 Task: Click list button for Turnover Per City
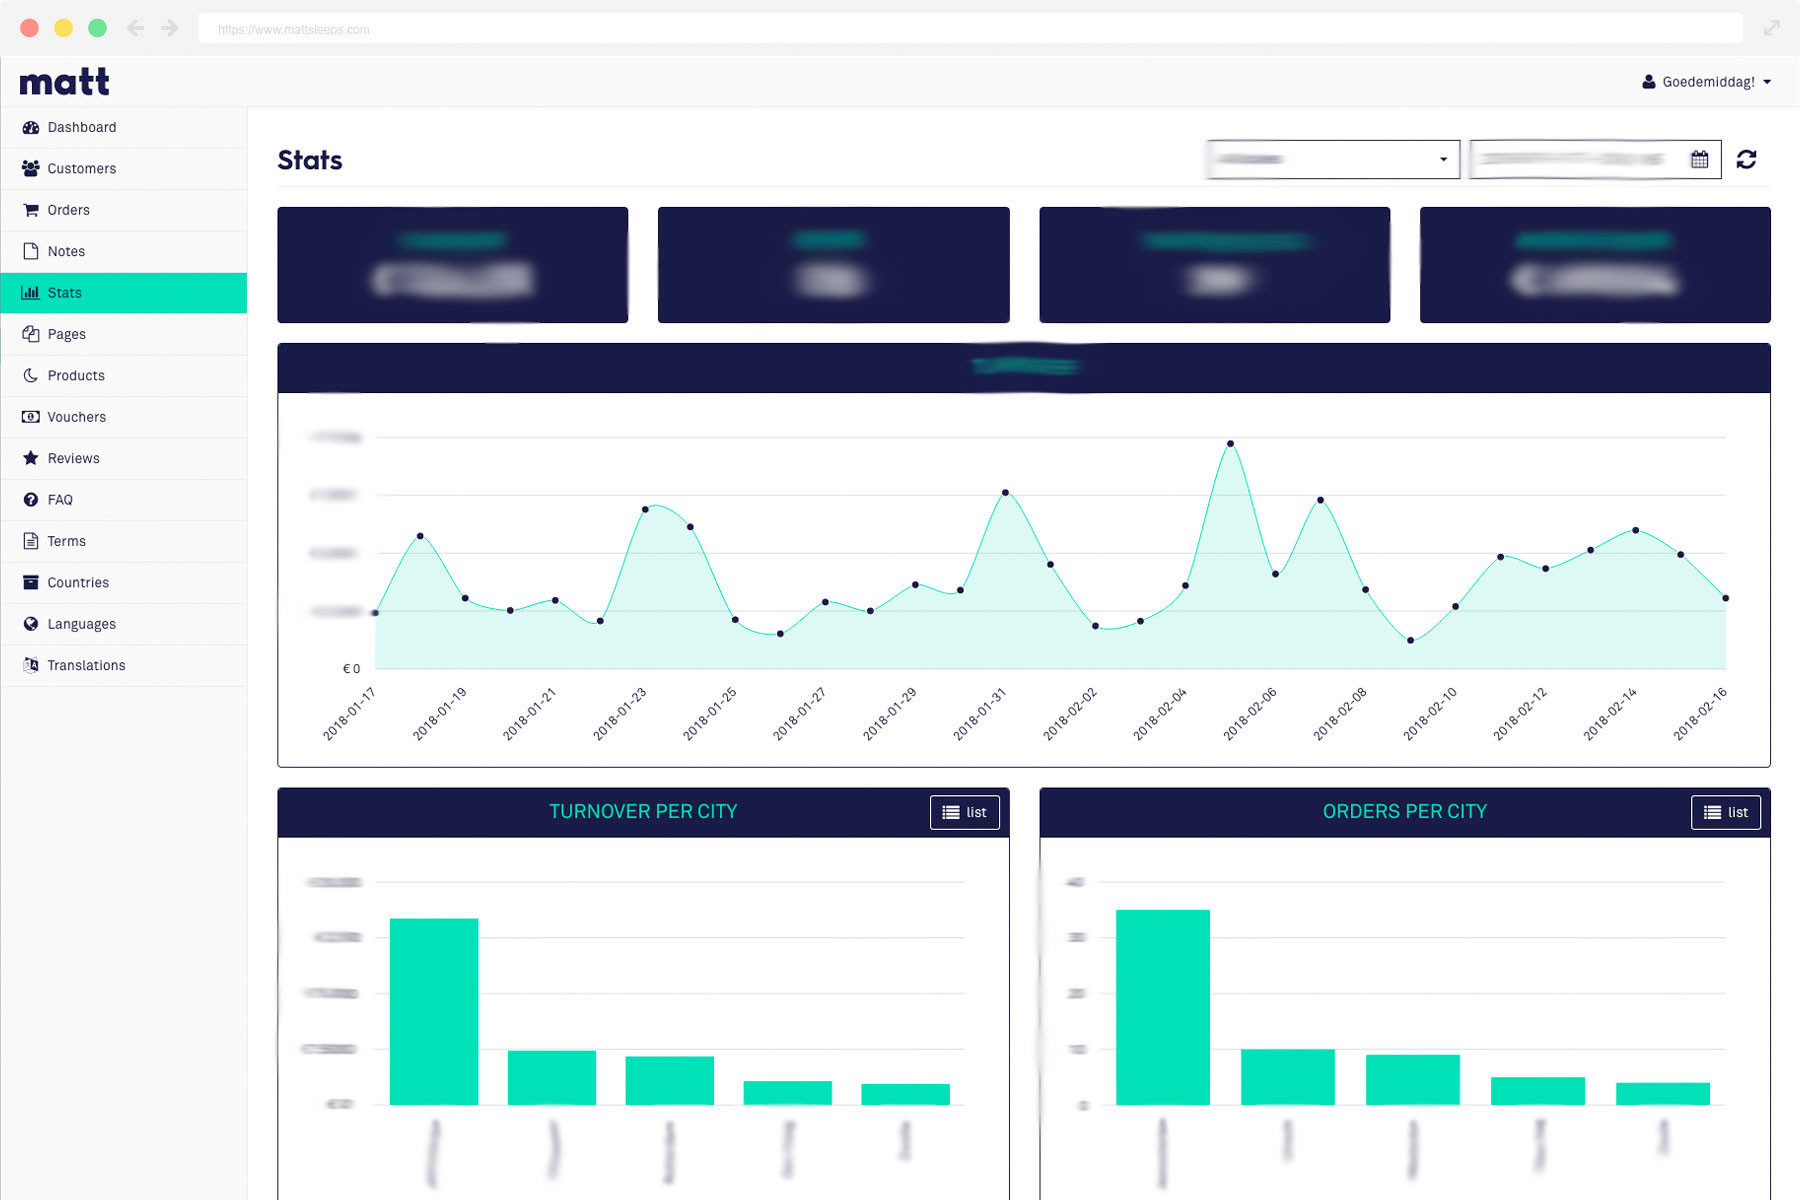[964, 812]
